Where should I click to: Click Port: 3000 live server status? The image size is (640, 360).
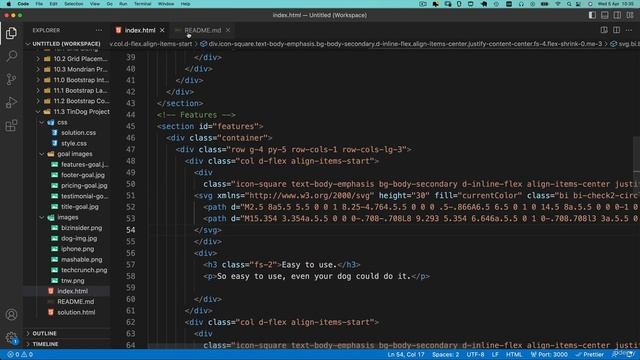point(549,355)
